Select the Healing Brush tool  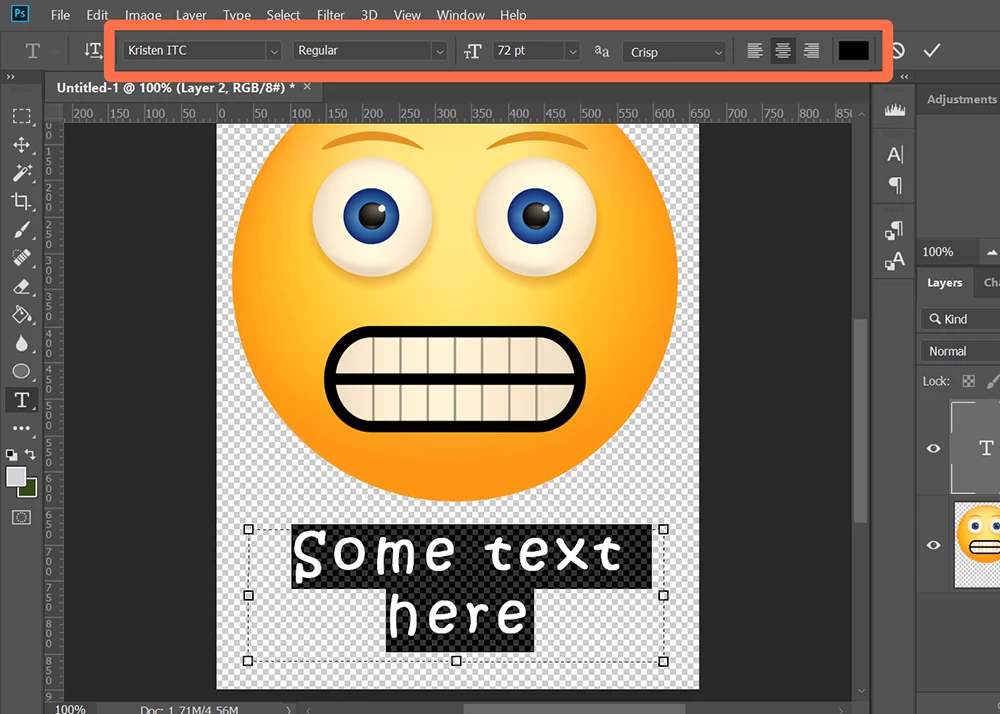(x=21, y=258)
